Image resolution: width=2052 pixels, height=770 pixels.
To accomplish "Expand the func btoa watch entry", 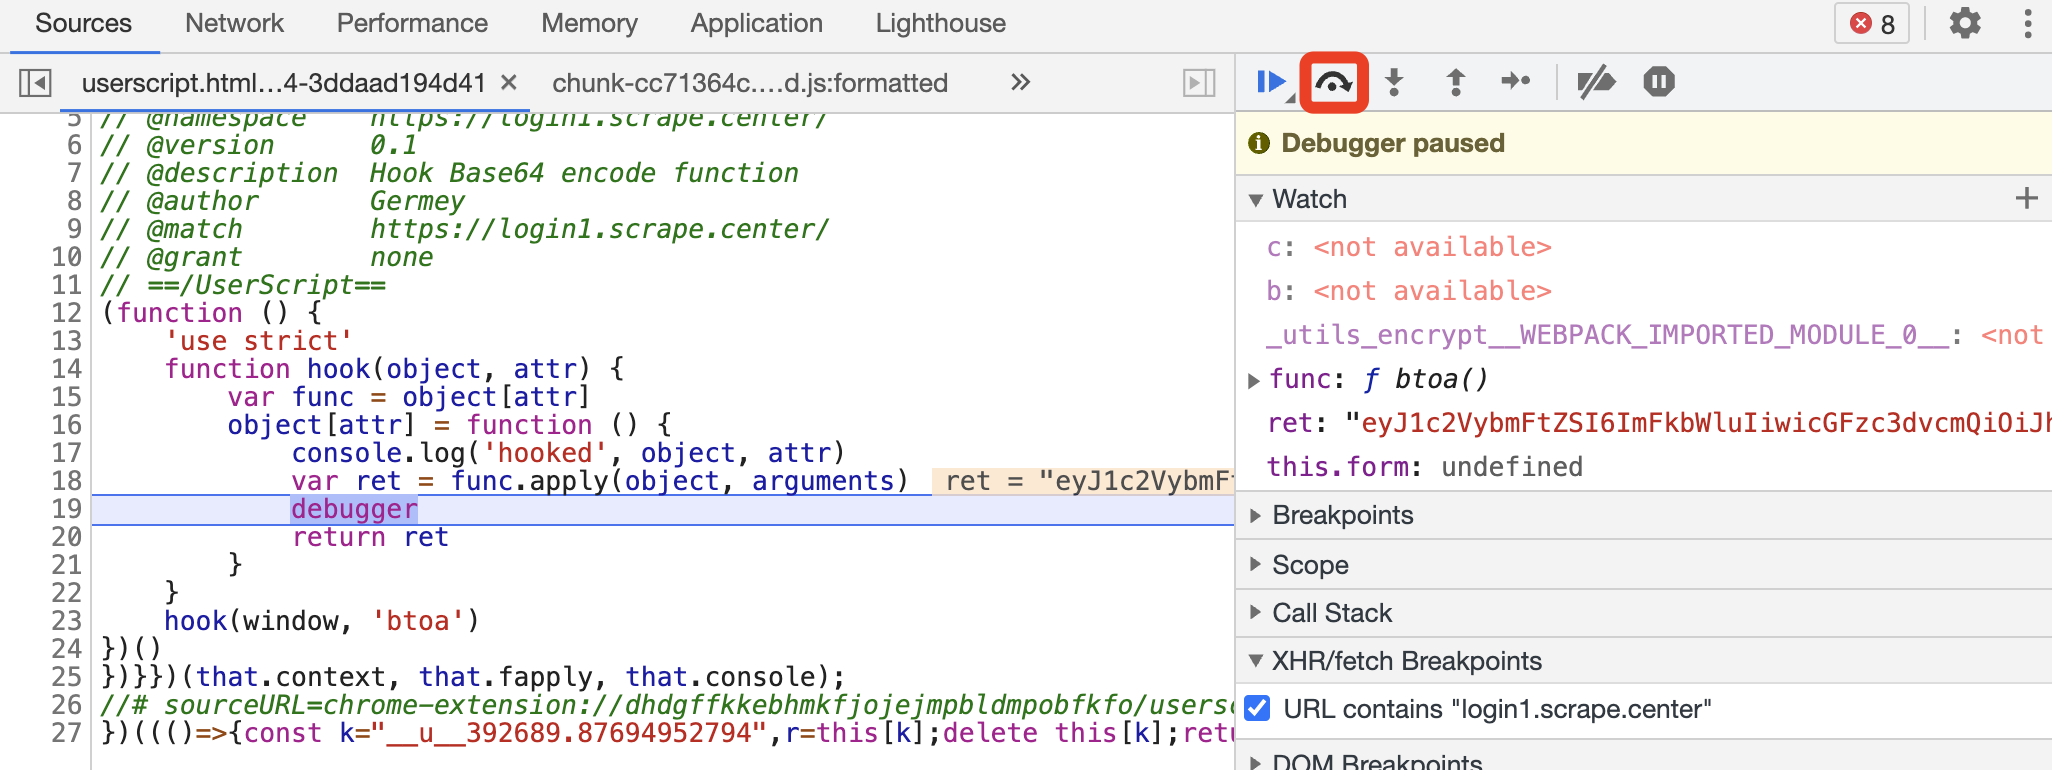I will 1254,380.
